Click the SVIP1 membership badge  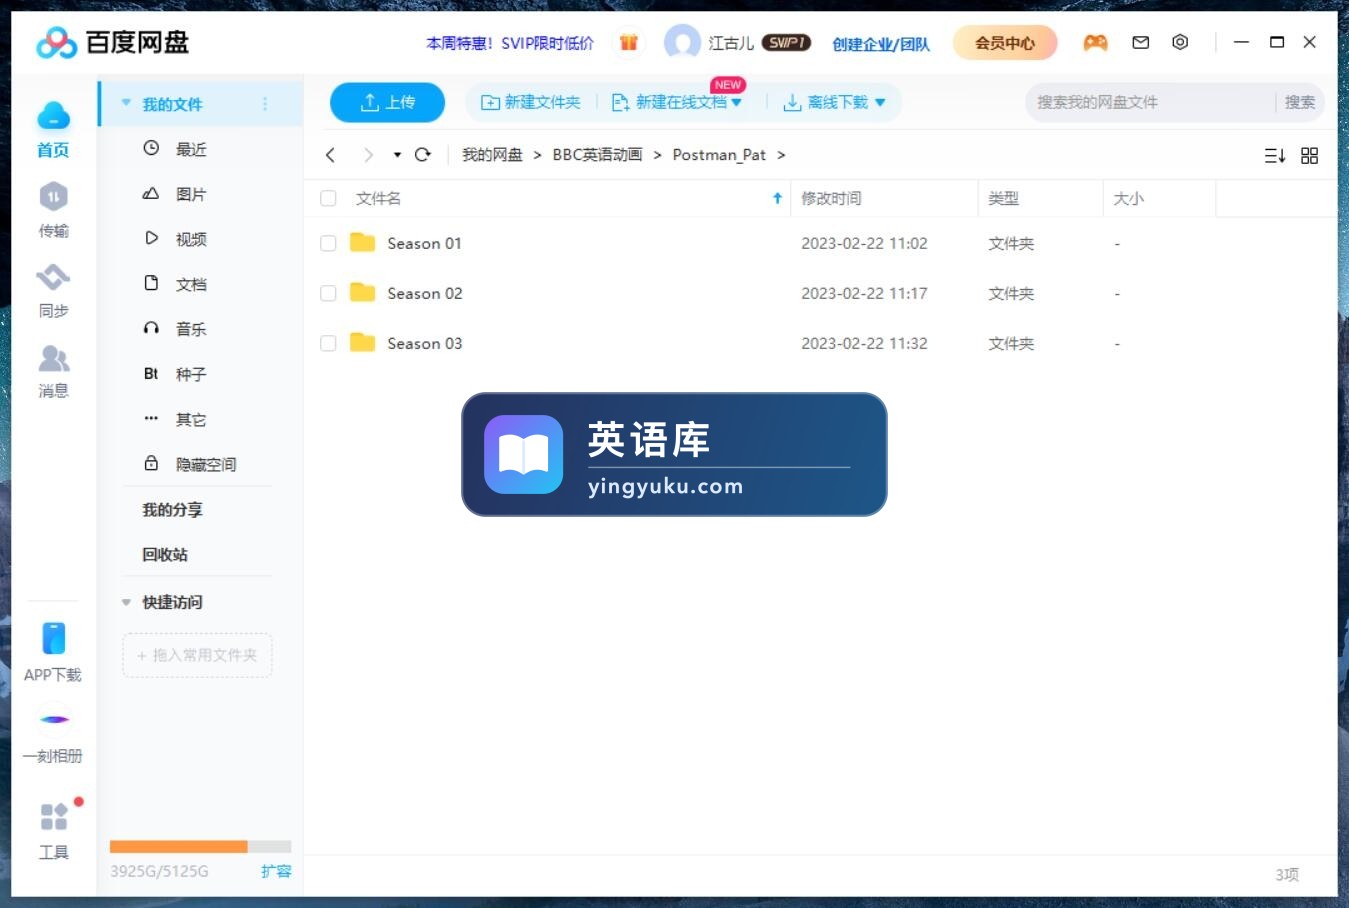[x=786, y=43]
